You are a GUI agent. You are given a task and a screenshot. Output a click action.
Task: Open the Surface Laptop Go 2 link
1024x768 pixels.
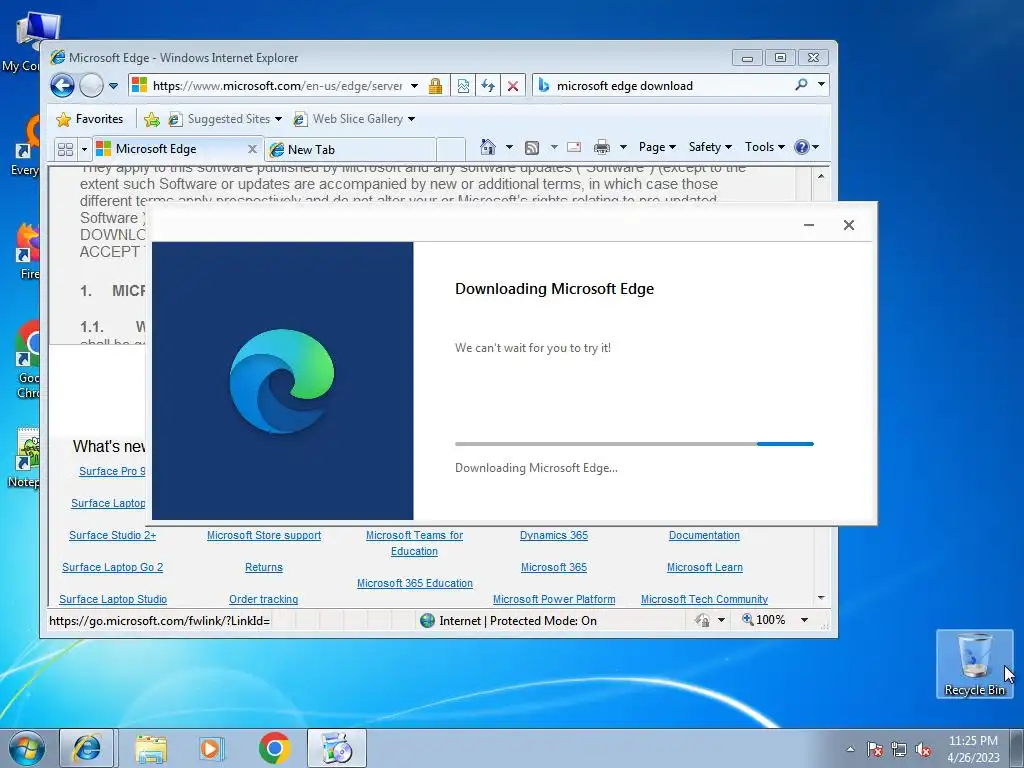(x=112, y=568)
